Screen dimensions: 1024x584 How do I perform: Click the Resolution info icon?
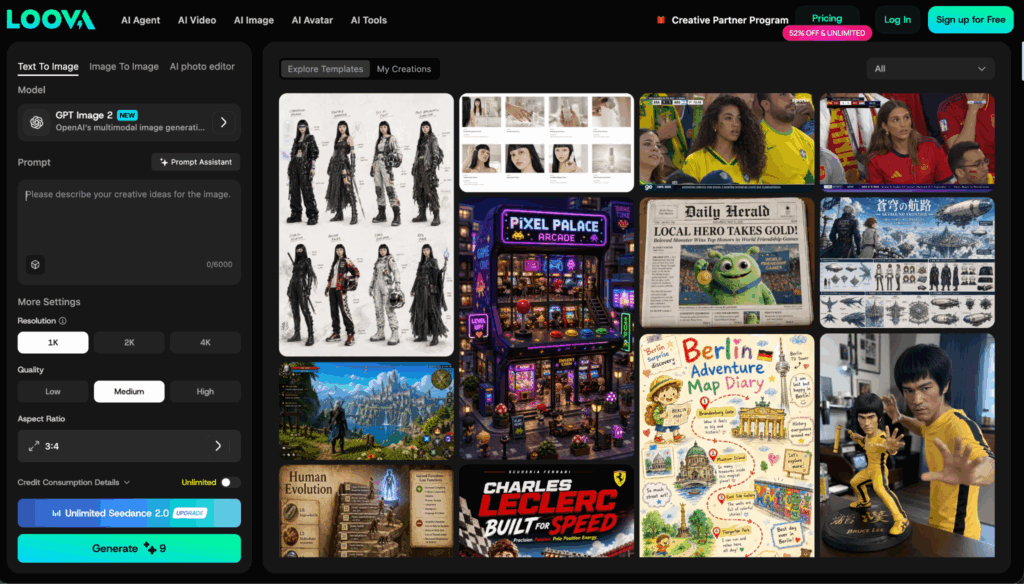tap(63, 321)
